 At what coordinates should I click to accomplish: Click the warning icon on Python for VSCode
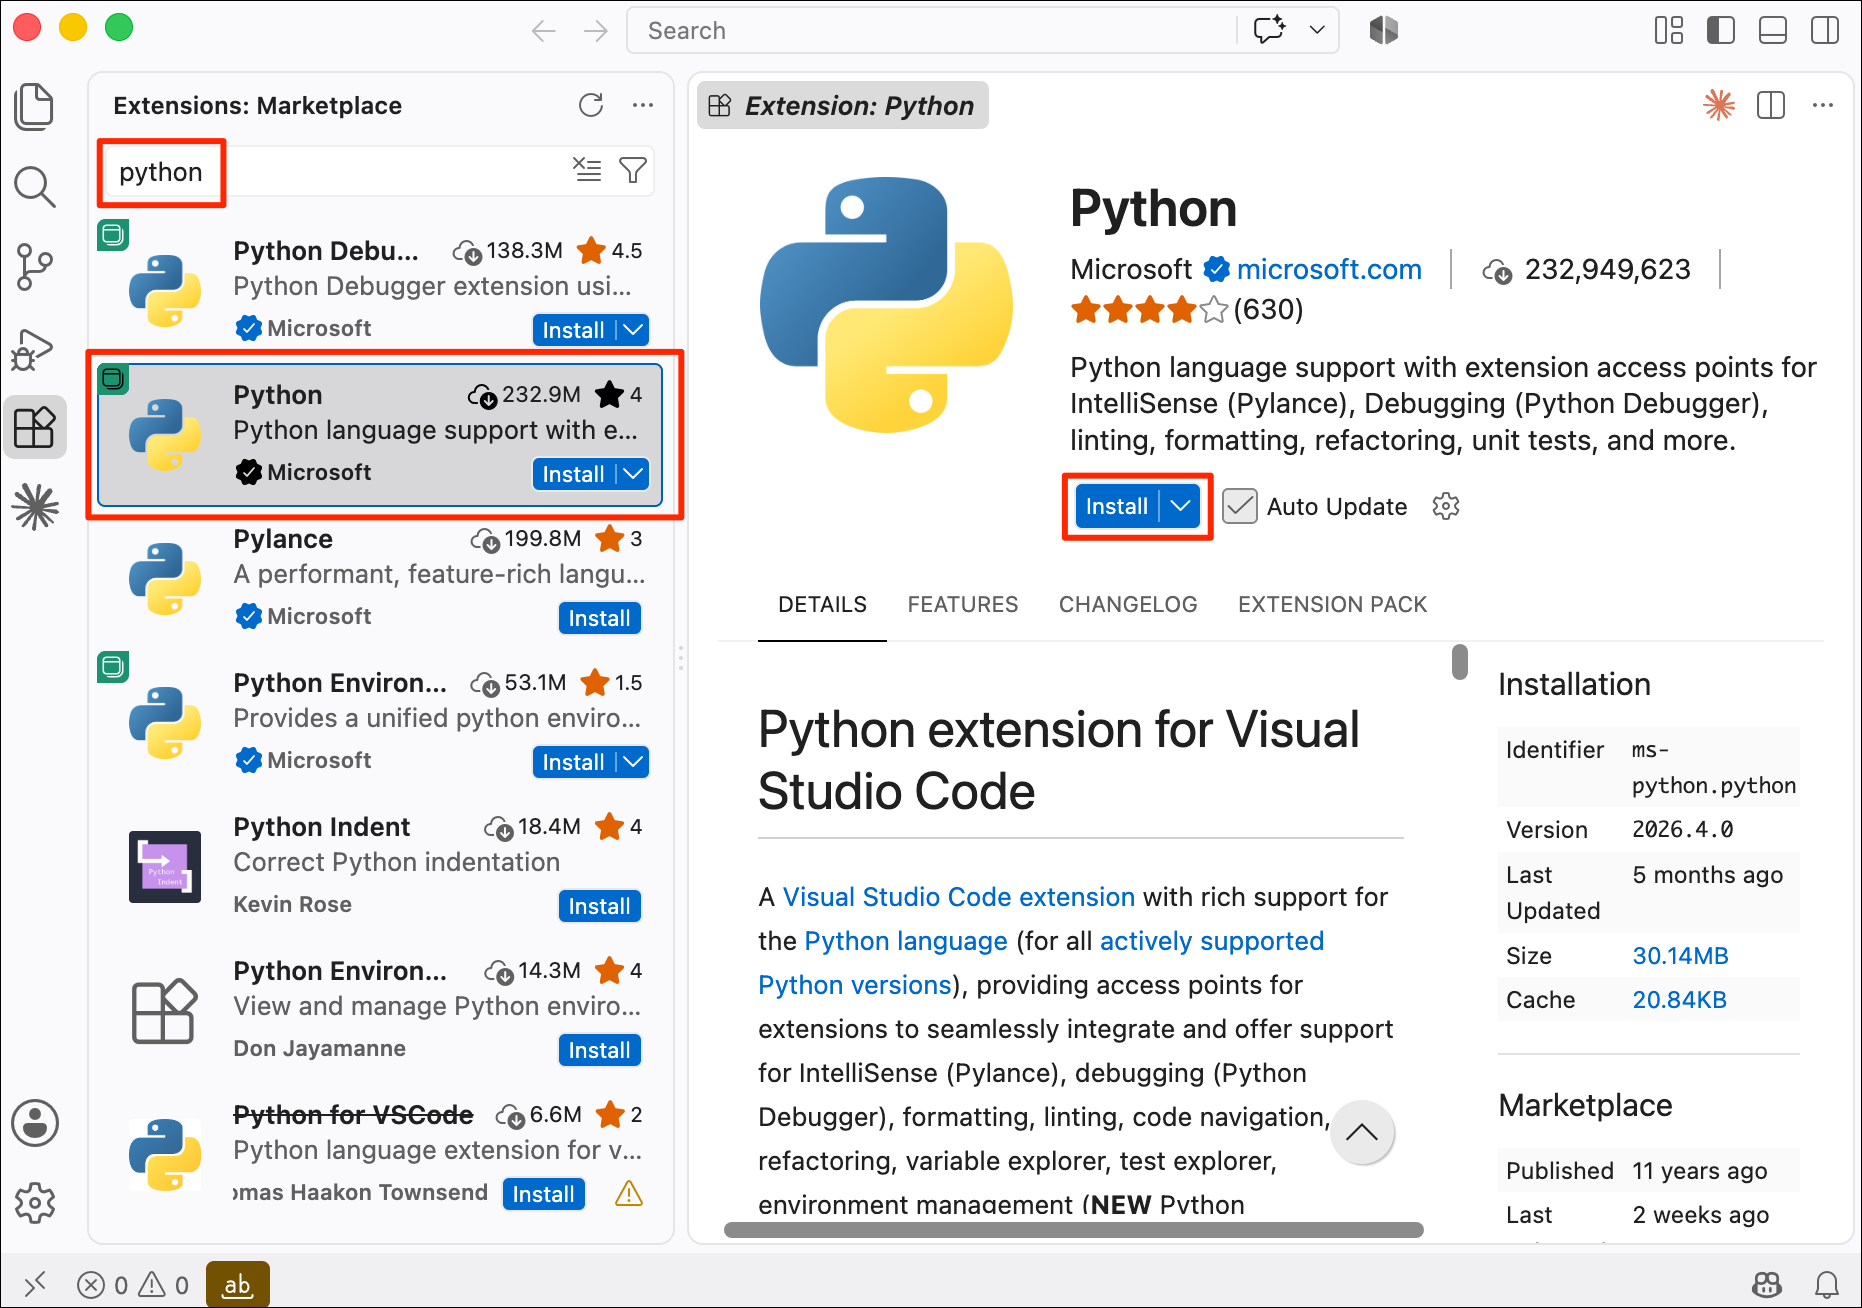[629, 1194]
